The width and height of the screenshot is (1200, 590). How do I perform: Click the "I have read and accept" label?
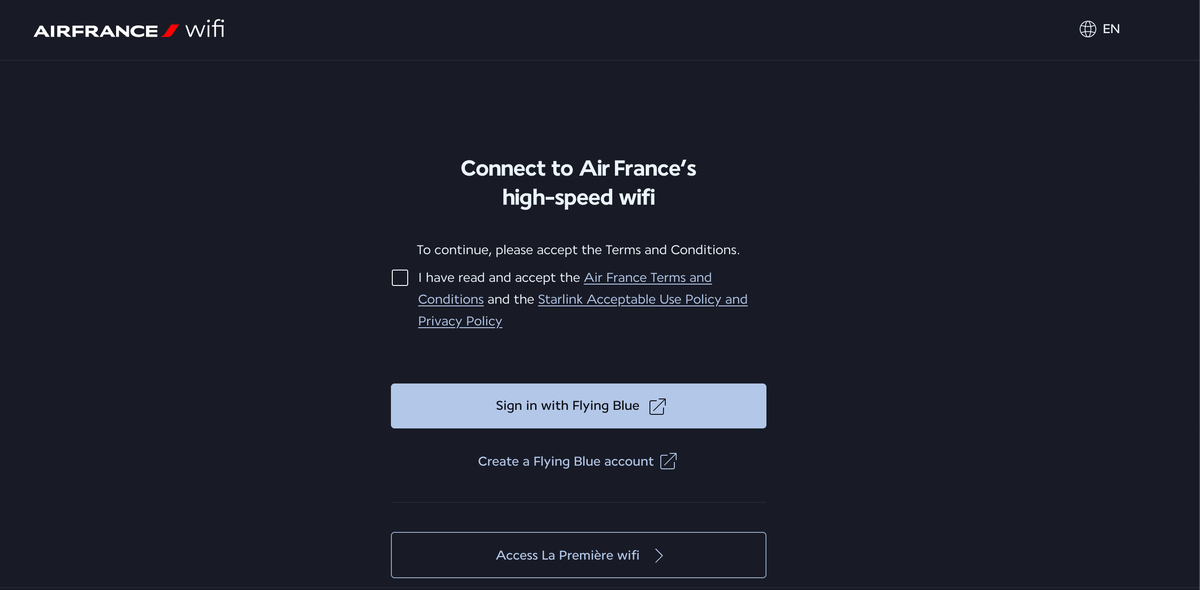[499, 277]
